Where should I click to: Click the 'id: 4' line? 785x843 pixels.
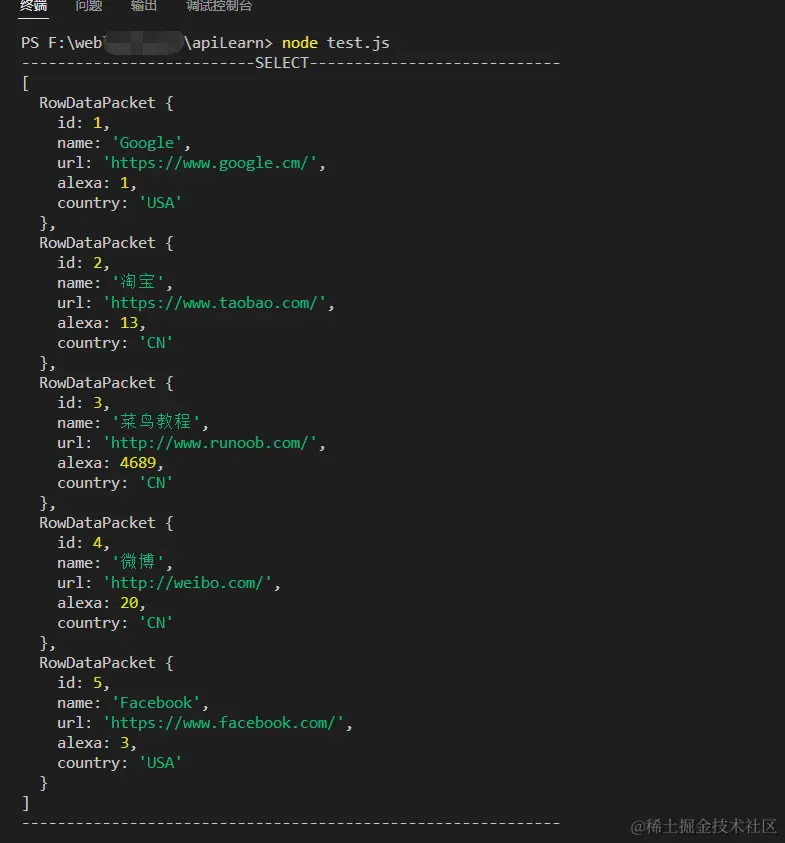pos(83,542)
